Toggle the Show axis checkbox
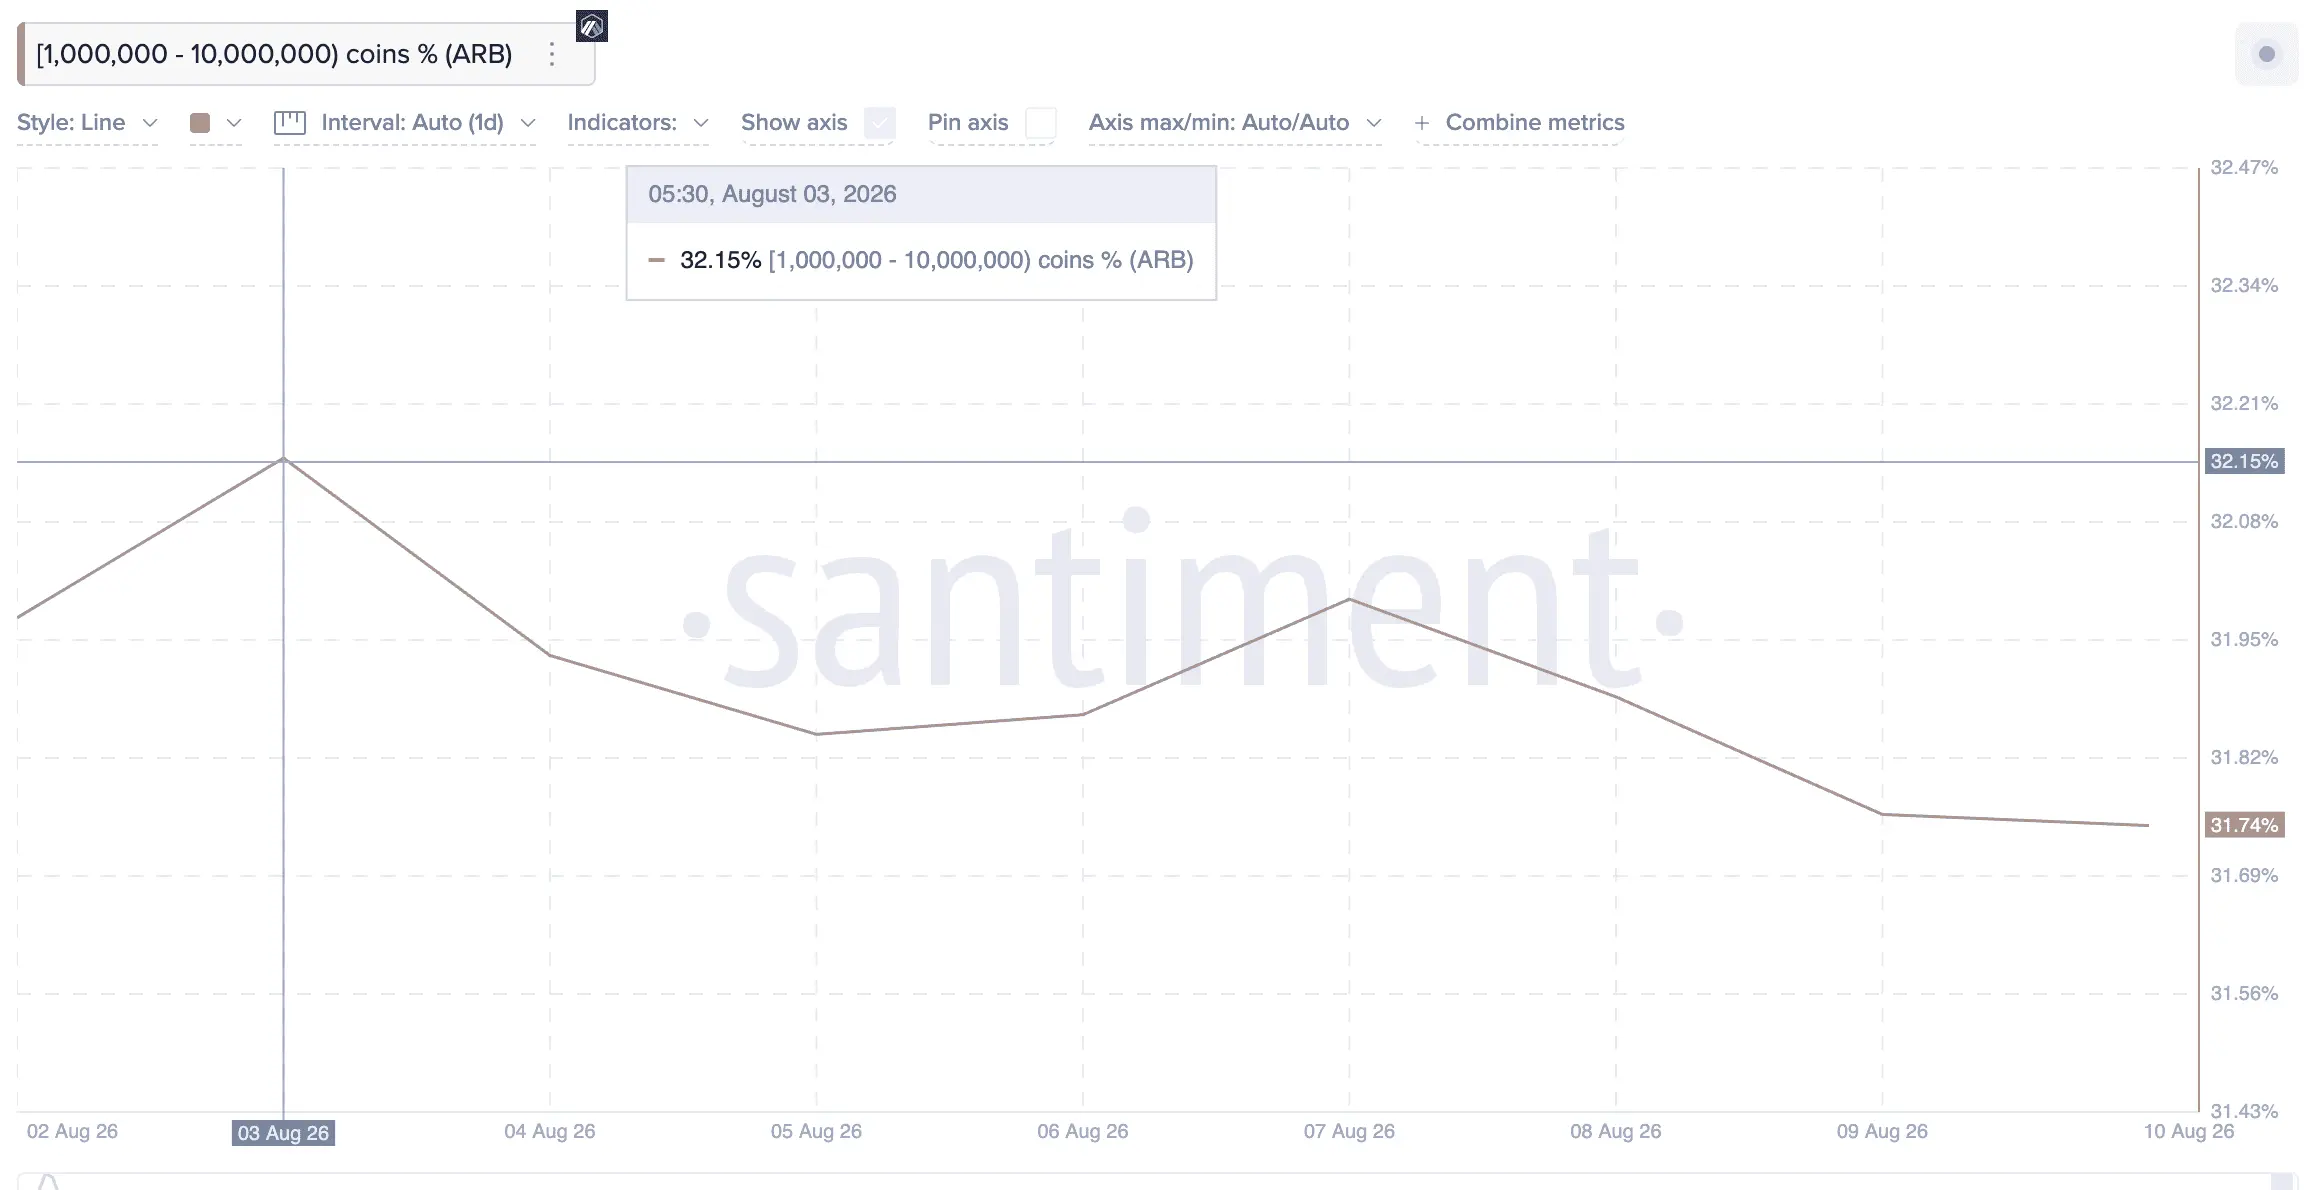The height and width of the screenshot is (1190, 2318). [880, 123]
